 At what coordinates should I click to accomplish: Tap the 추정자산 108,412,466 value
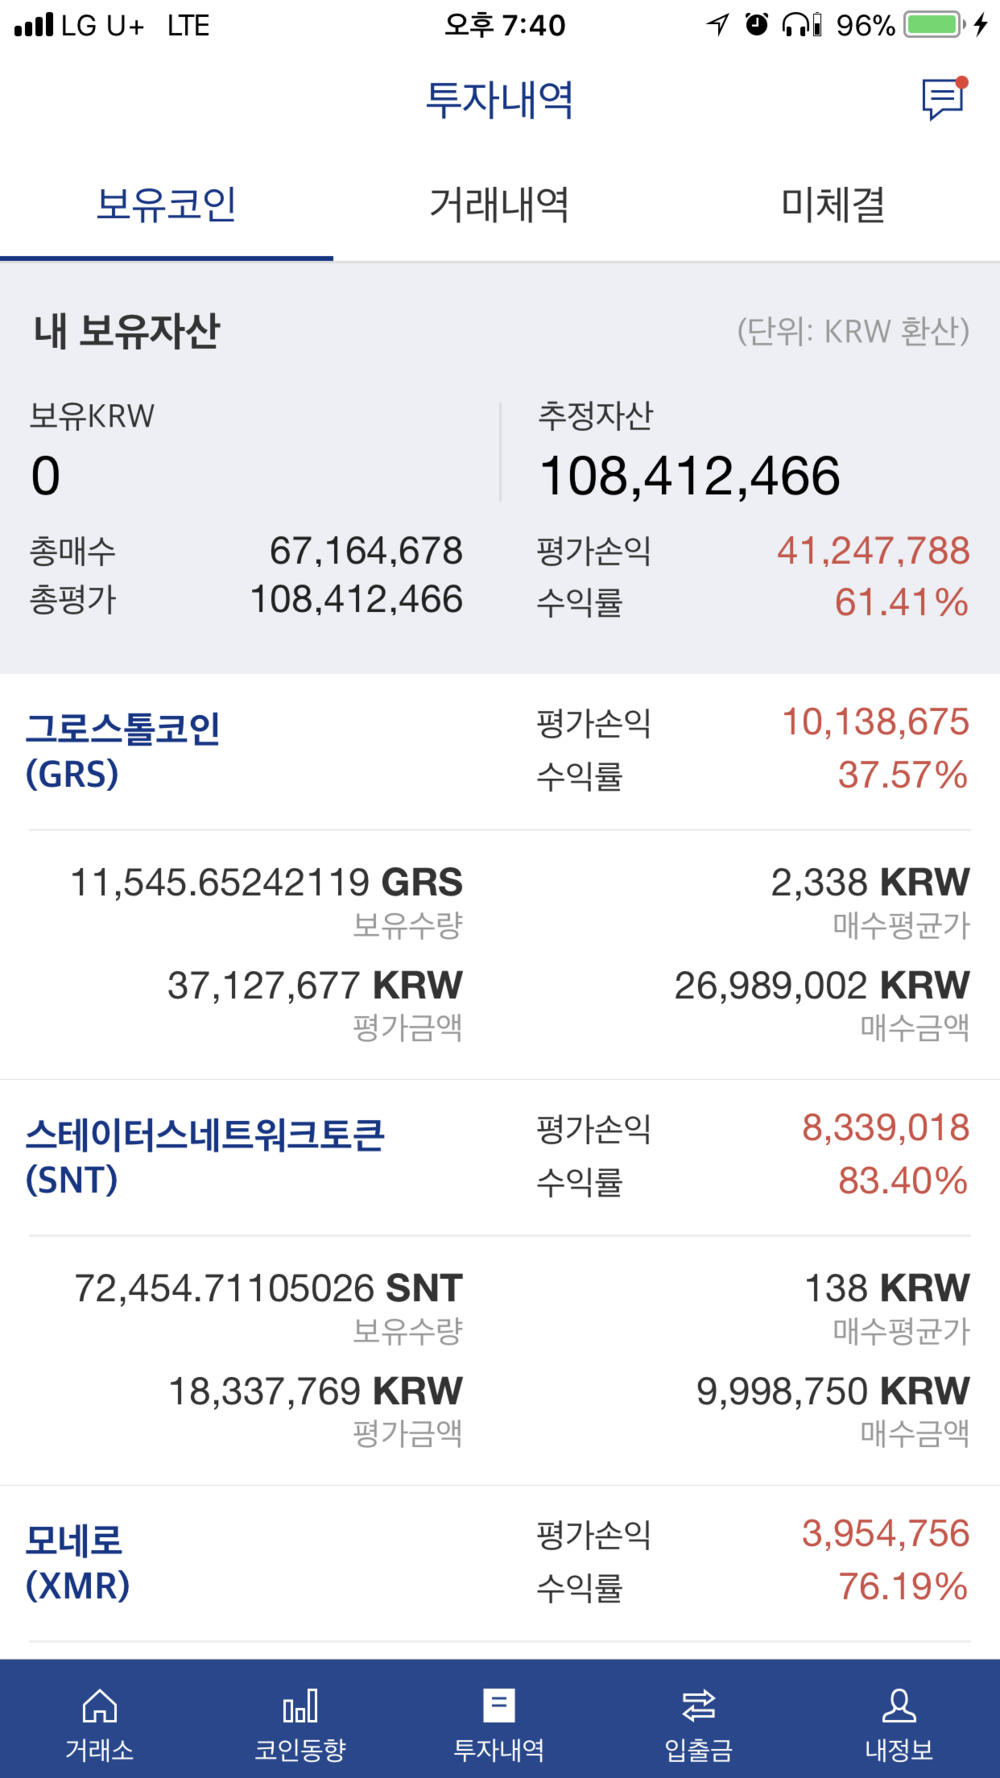click(x=689, y=476)
